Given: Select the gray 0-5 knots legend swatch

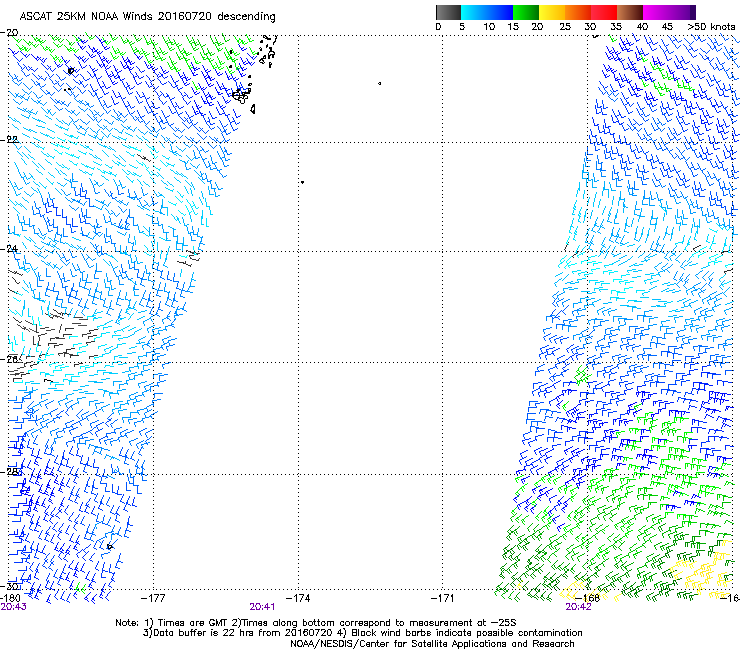Looking at the screenshot, I should tap(448, 12).
